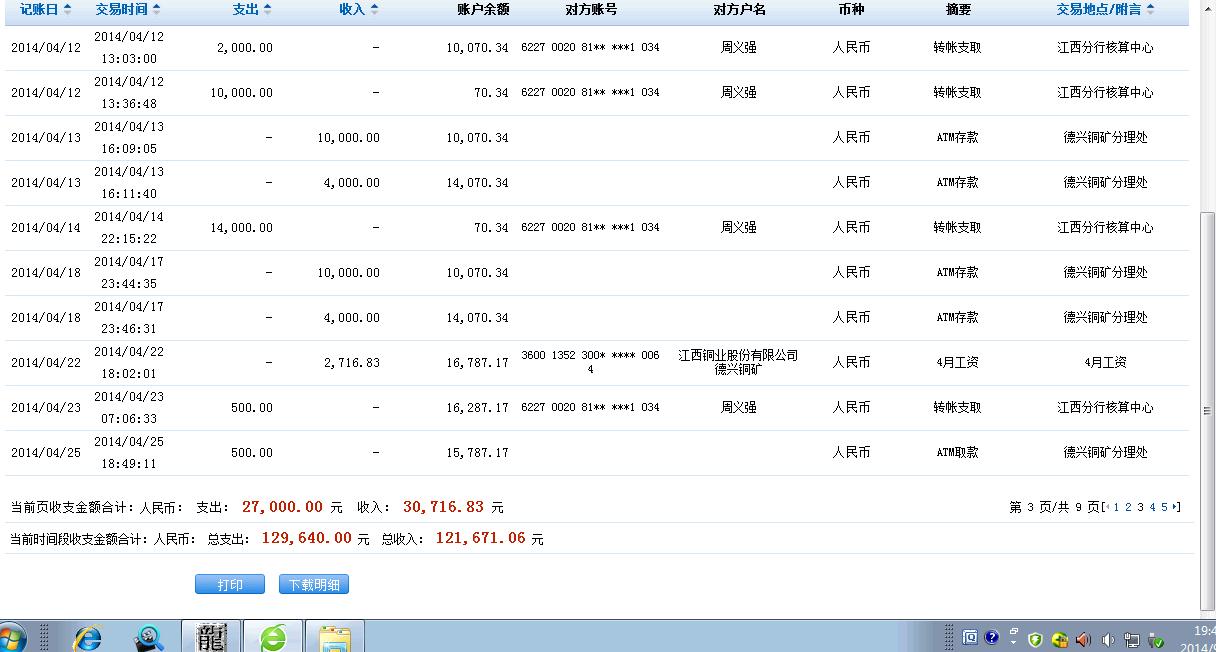Select the 第 3 页/共 9 页 page indicator
Screen dimensions: 1216x652
coord(1055,507)
